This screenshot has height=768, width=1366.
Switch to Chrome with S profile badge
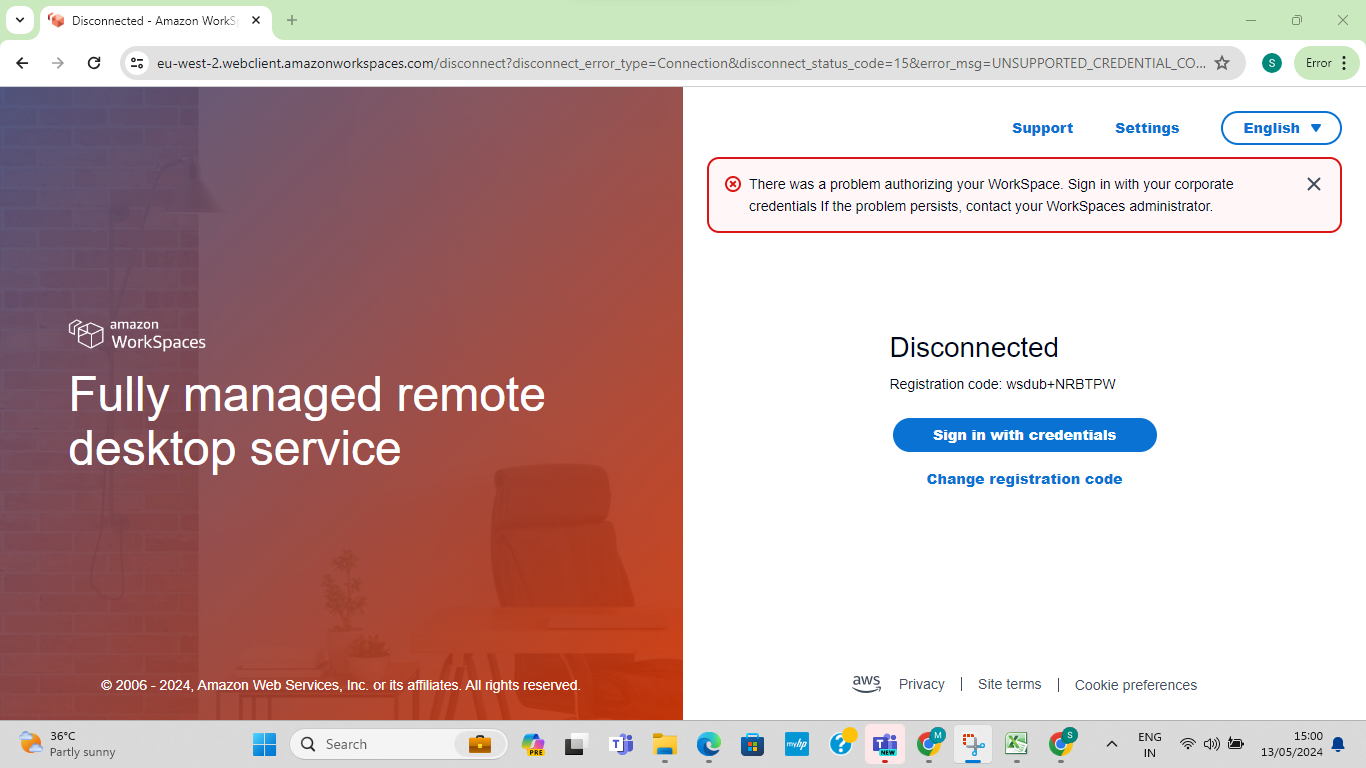[1061, 744]
